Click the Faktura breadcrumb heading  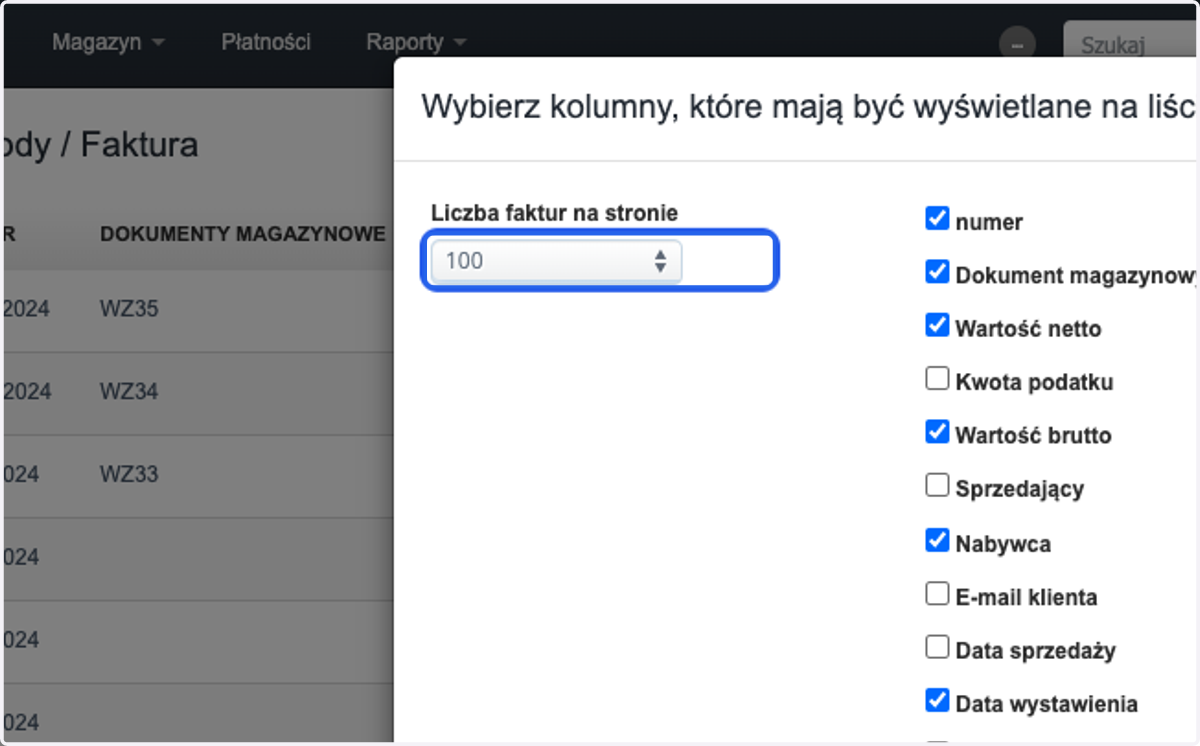click(x=139, y=145)
